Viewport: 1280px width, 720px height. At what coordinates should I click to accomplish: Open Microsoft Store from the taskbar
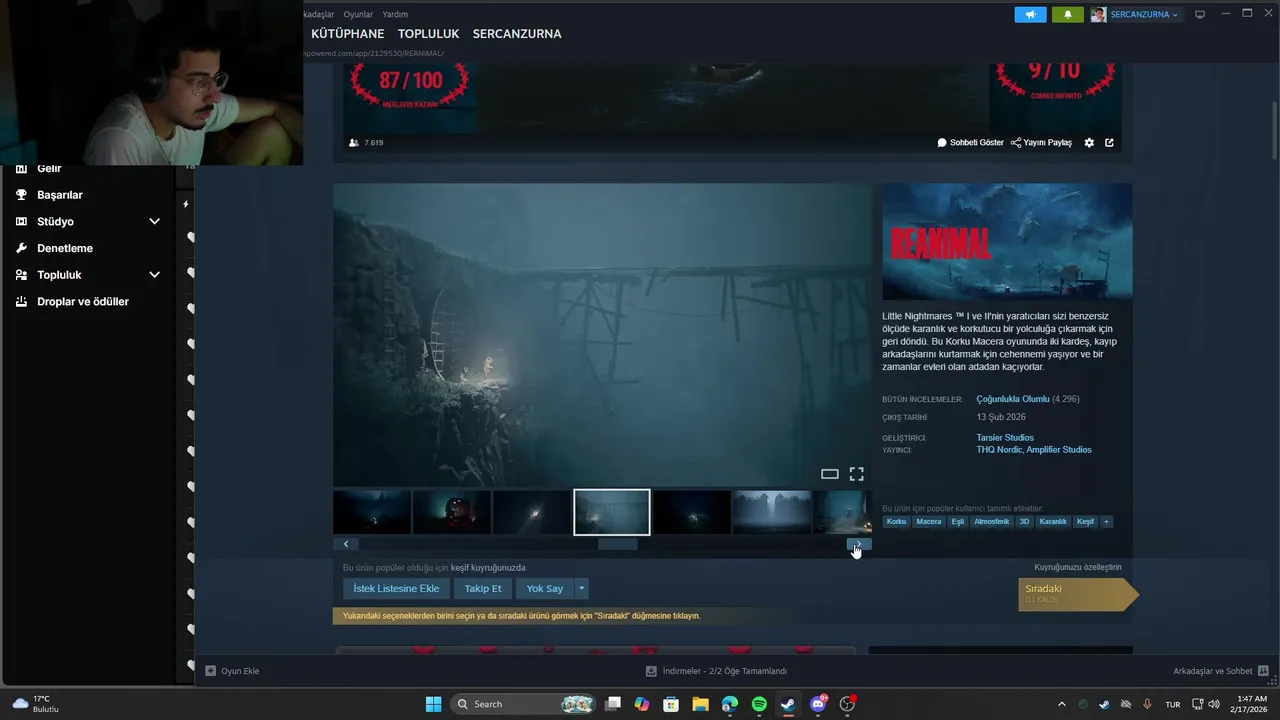coord(671,704)
